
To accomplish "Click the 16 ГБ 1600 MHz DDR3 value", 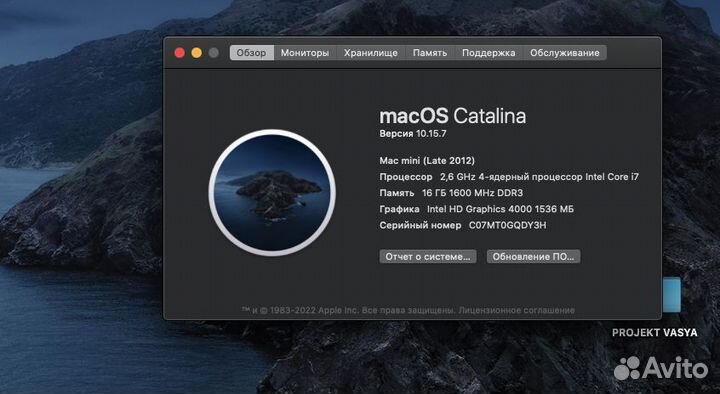I will [x=472, y=193].
